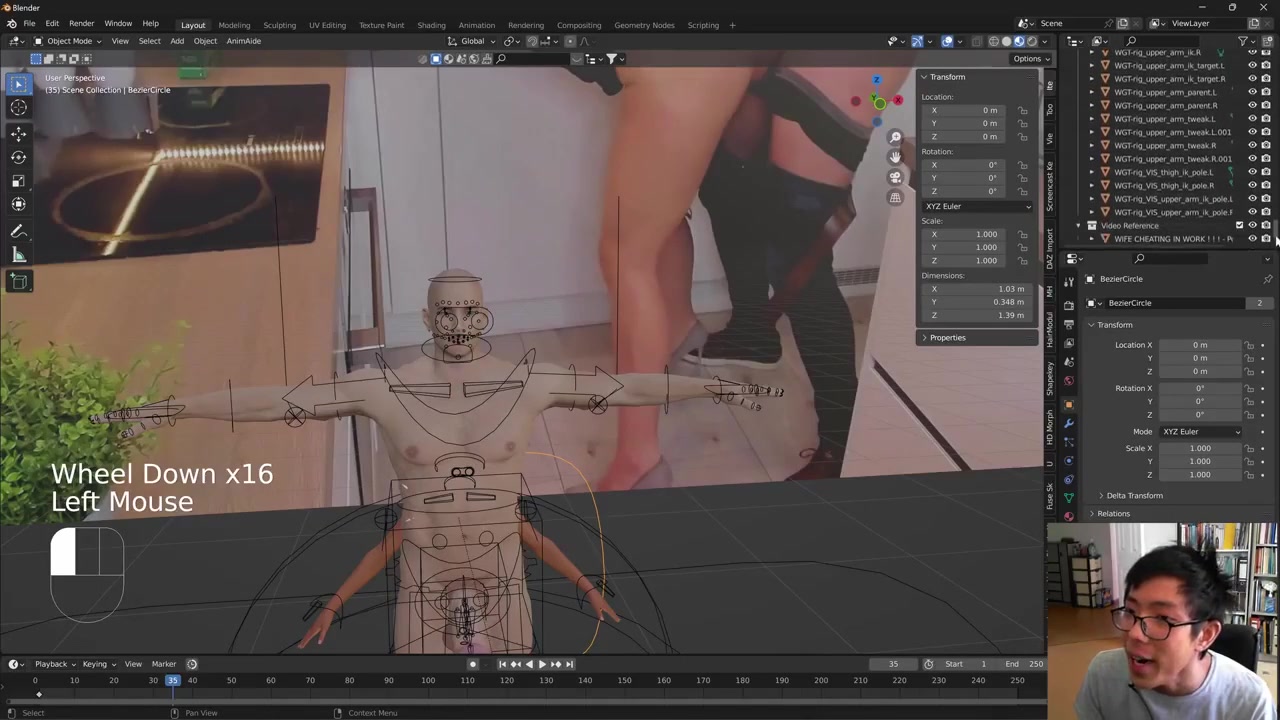The image size is (1280, 720).
Task: Choose the Measure tool
Action: [x=18, y=255]
